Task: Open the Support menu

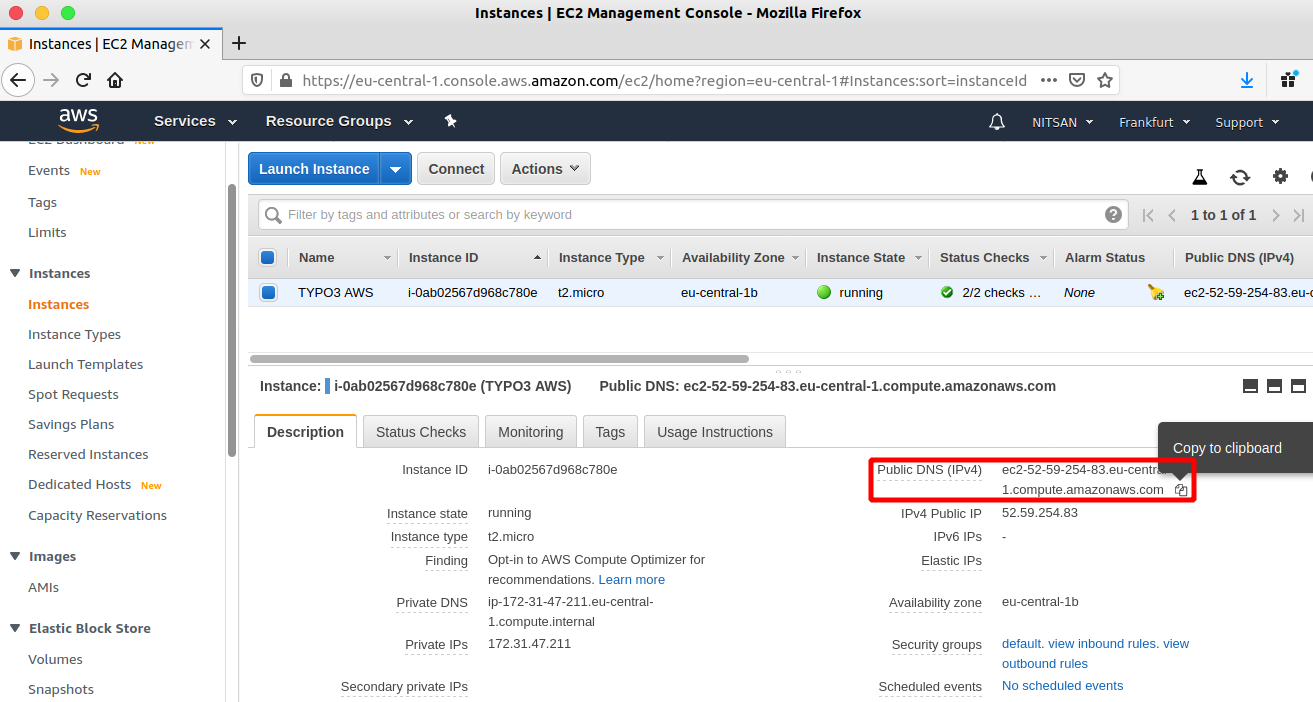Action: 1247,122
